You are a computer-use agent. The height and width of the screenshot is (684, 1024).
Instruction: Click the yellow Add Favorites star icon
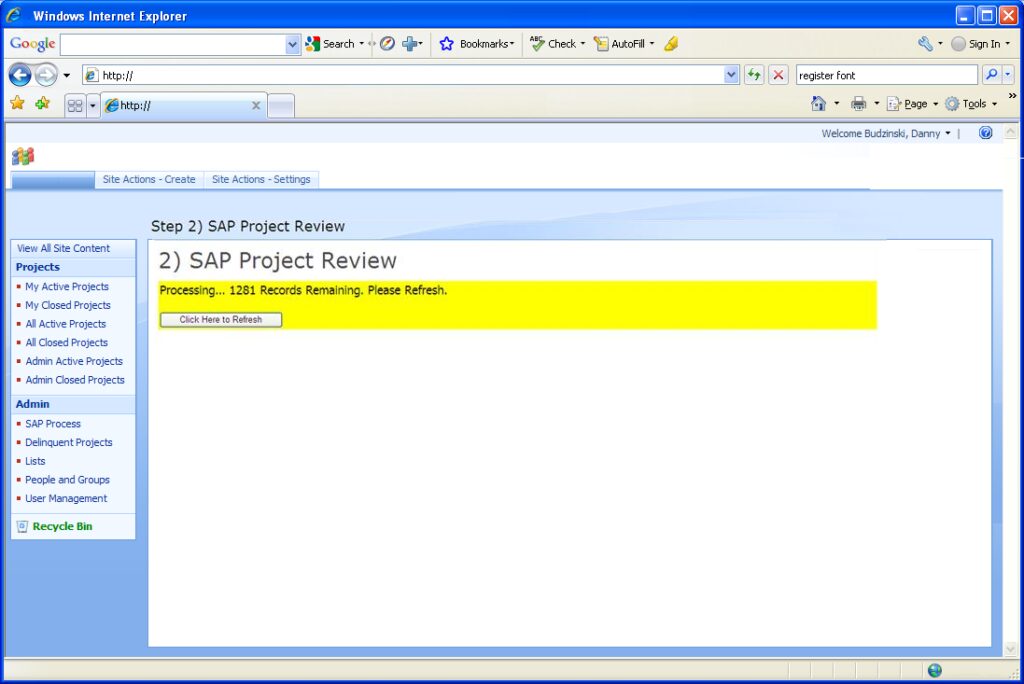pos(17,103)
